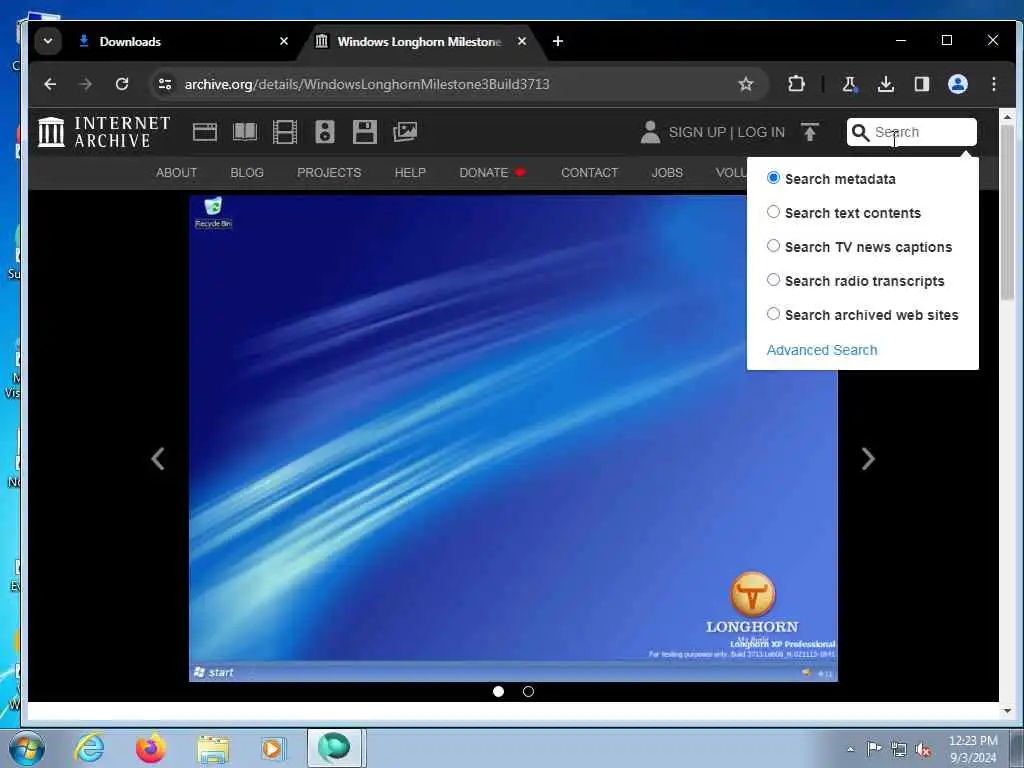This screenshot has width=1024, height=768.
Task: Show second carousel image dot
Action: click(x=528, y=691)
